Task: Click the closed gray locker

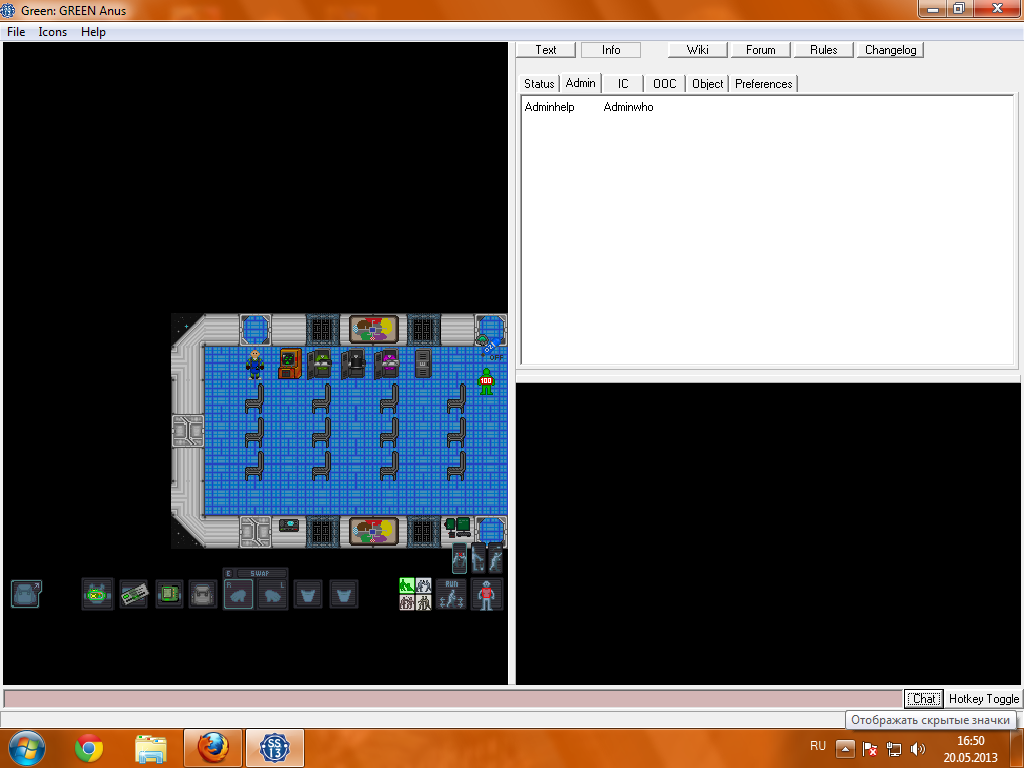Action: (x=423, y=364)
